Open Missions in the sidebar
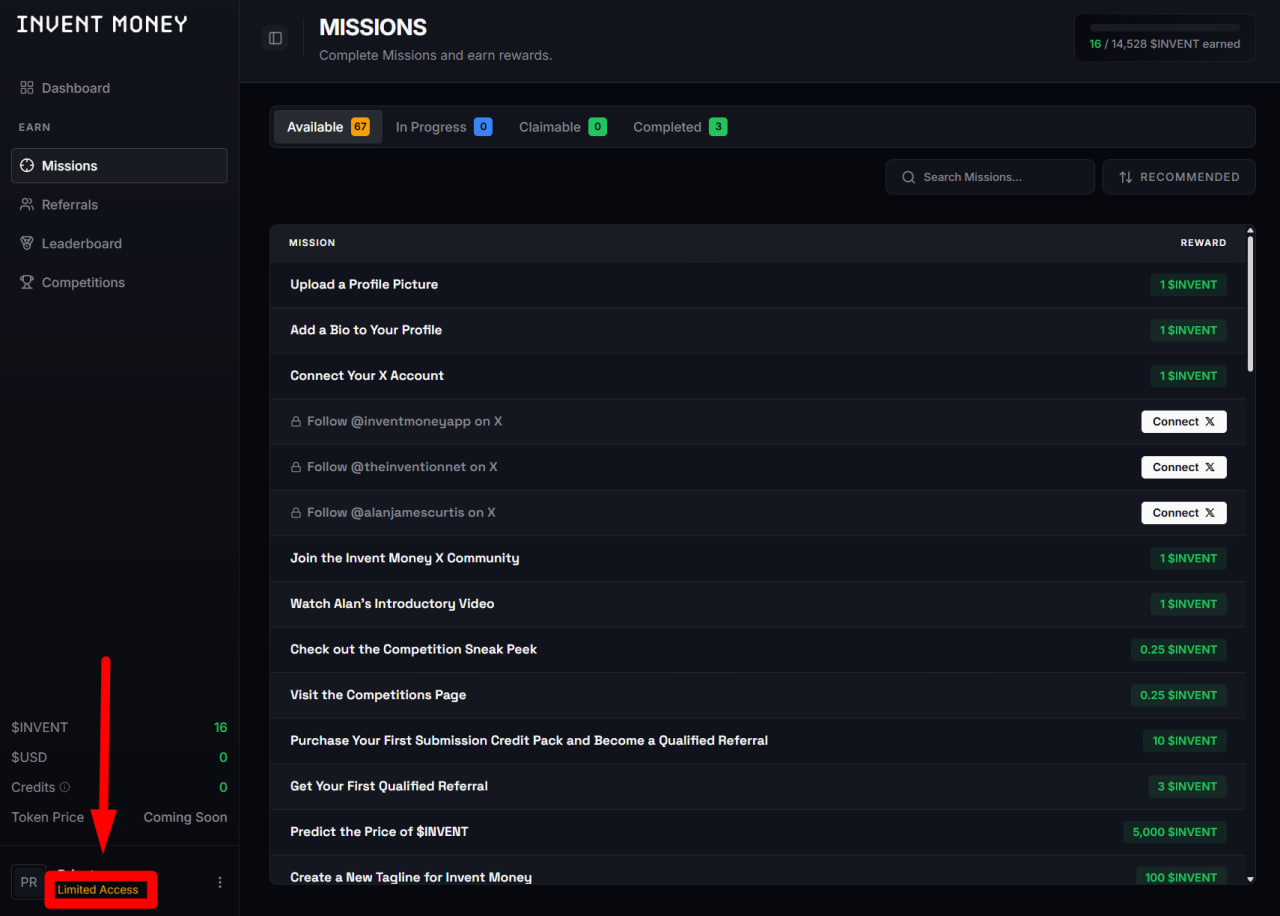1280x916 pixels. (119, 166)
